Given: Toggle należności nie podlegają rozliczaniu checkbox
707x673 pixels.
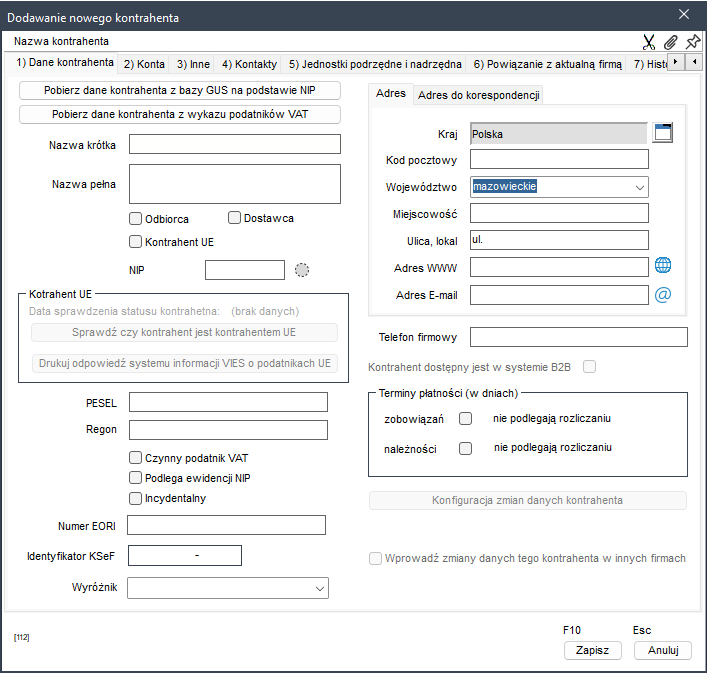Looking at the screenshot, I should pyautogui.click(x=465, y=449).
